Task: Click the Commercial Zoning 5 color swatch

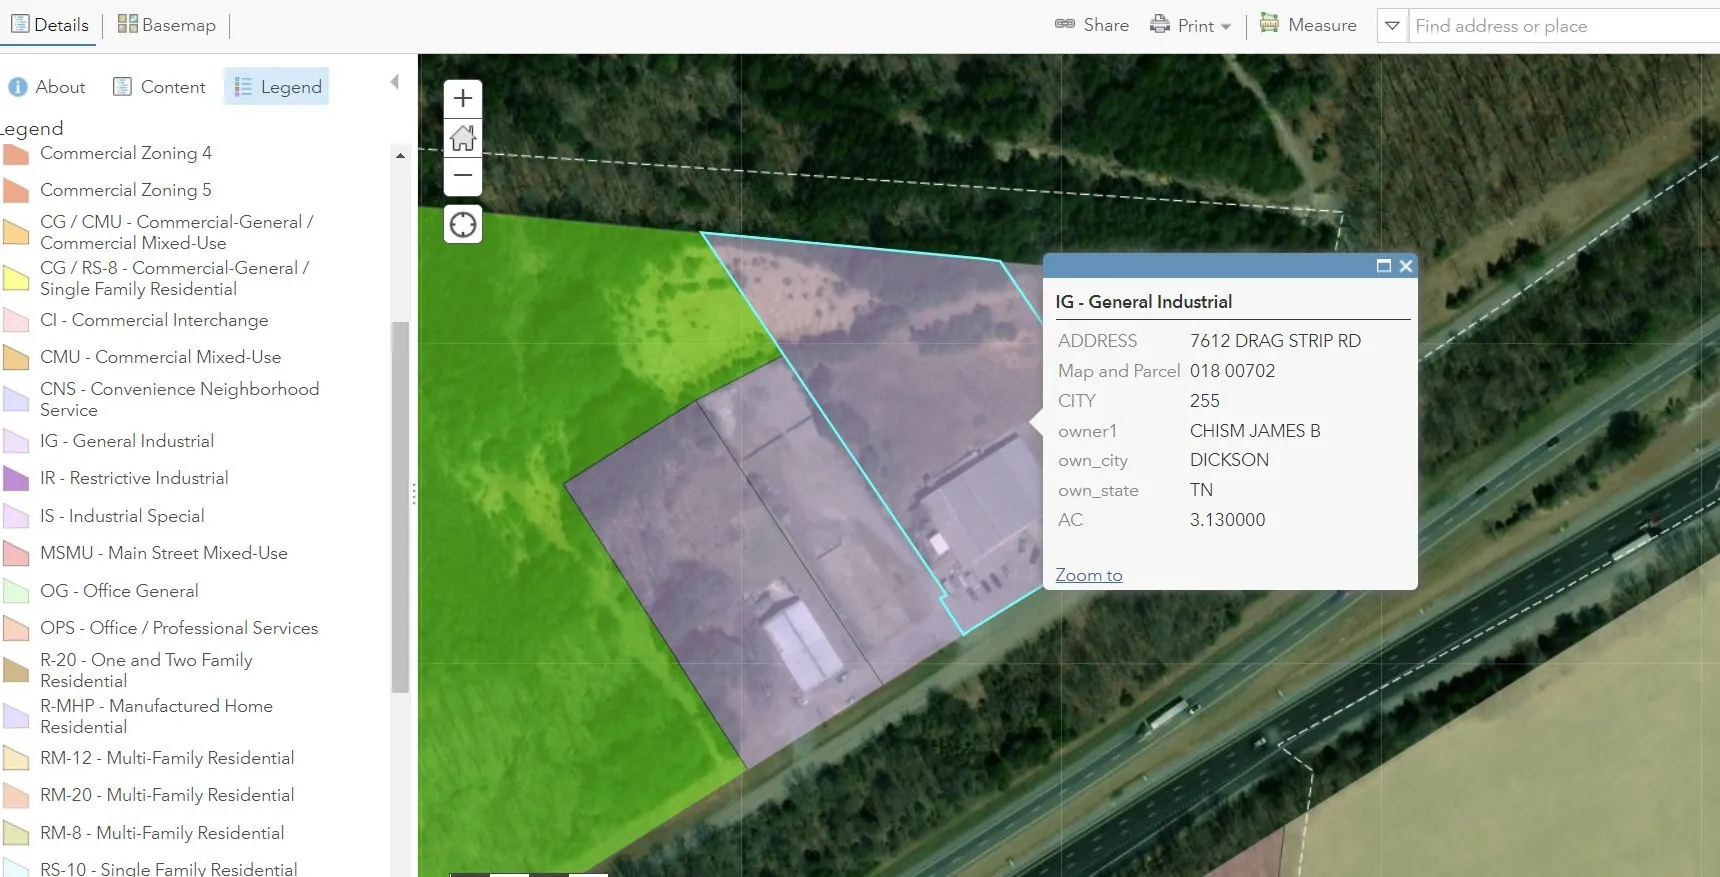Action: [x=16, y=190]
